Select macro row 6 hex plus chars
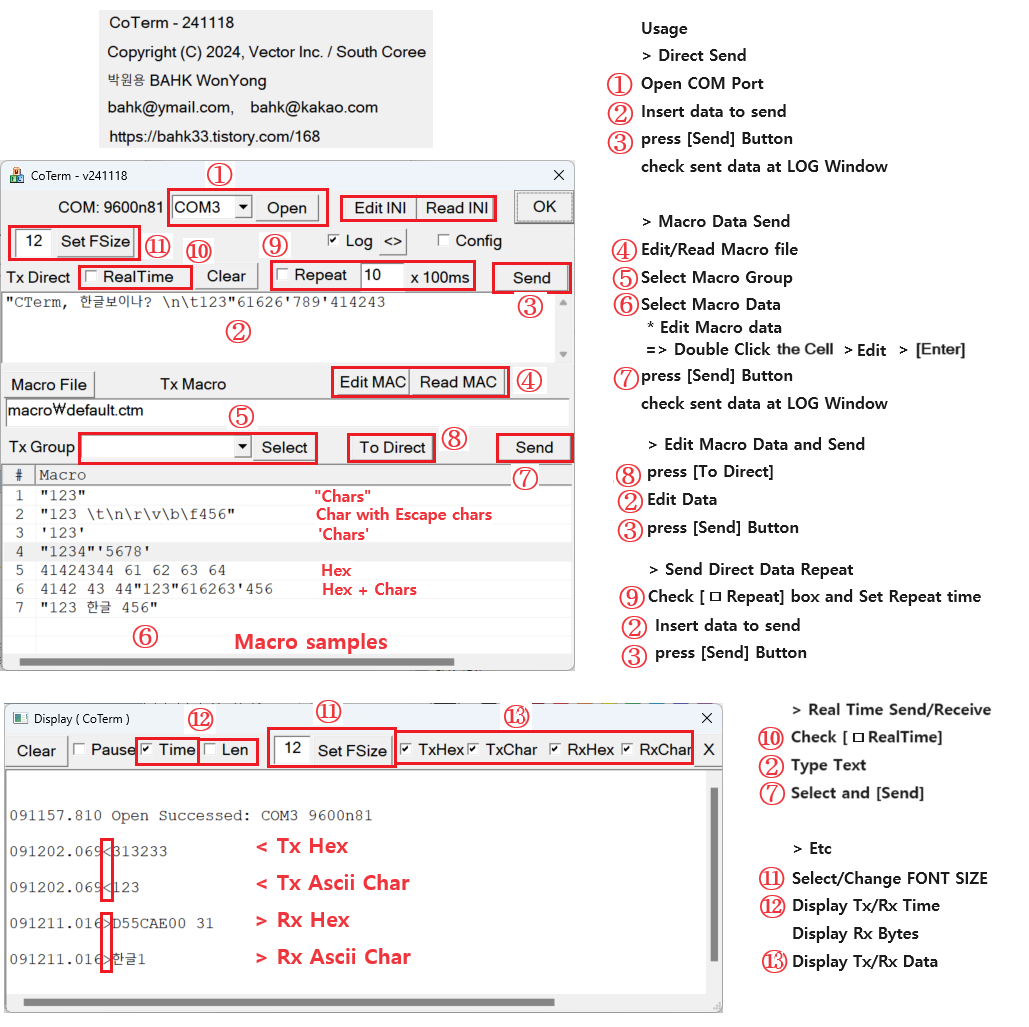The image size is (1029, 1027). (287, 589)
